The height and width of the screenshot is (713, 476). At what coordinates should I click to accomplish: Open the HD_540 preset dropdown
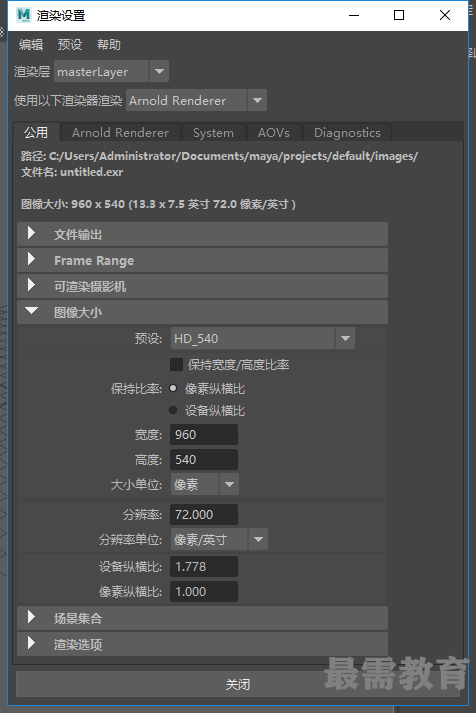point(263,338)
